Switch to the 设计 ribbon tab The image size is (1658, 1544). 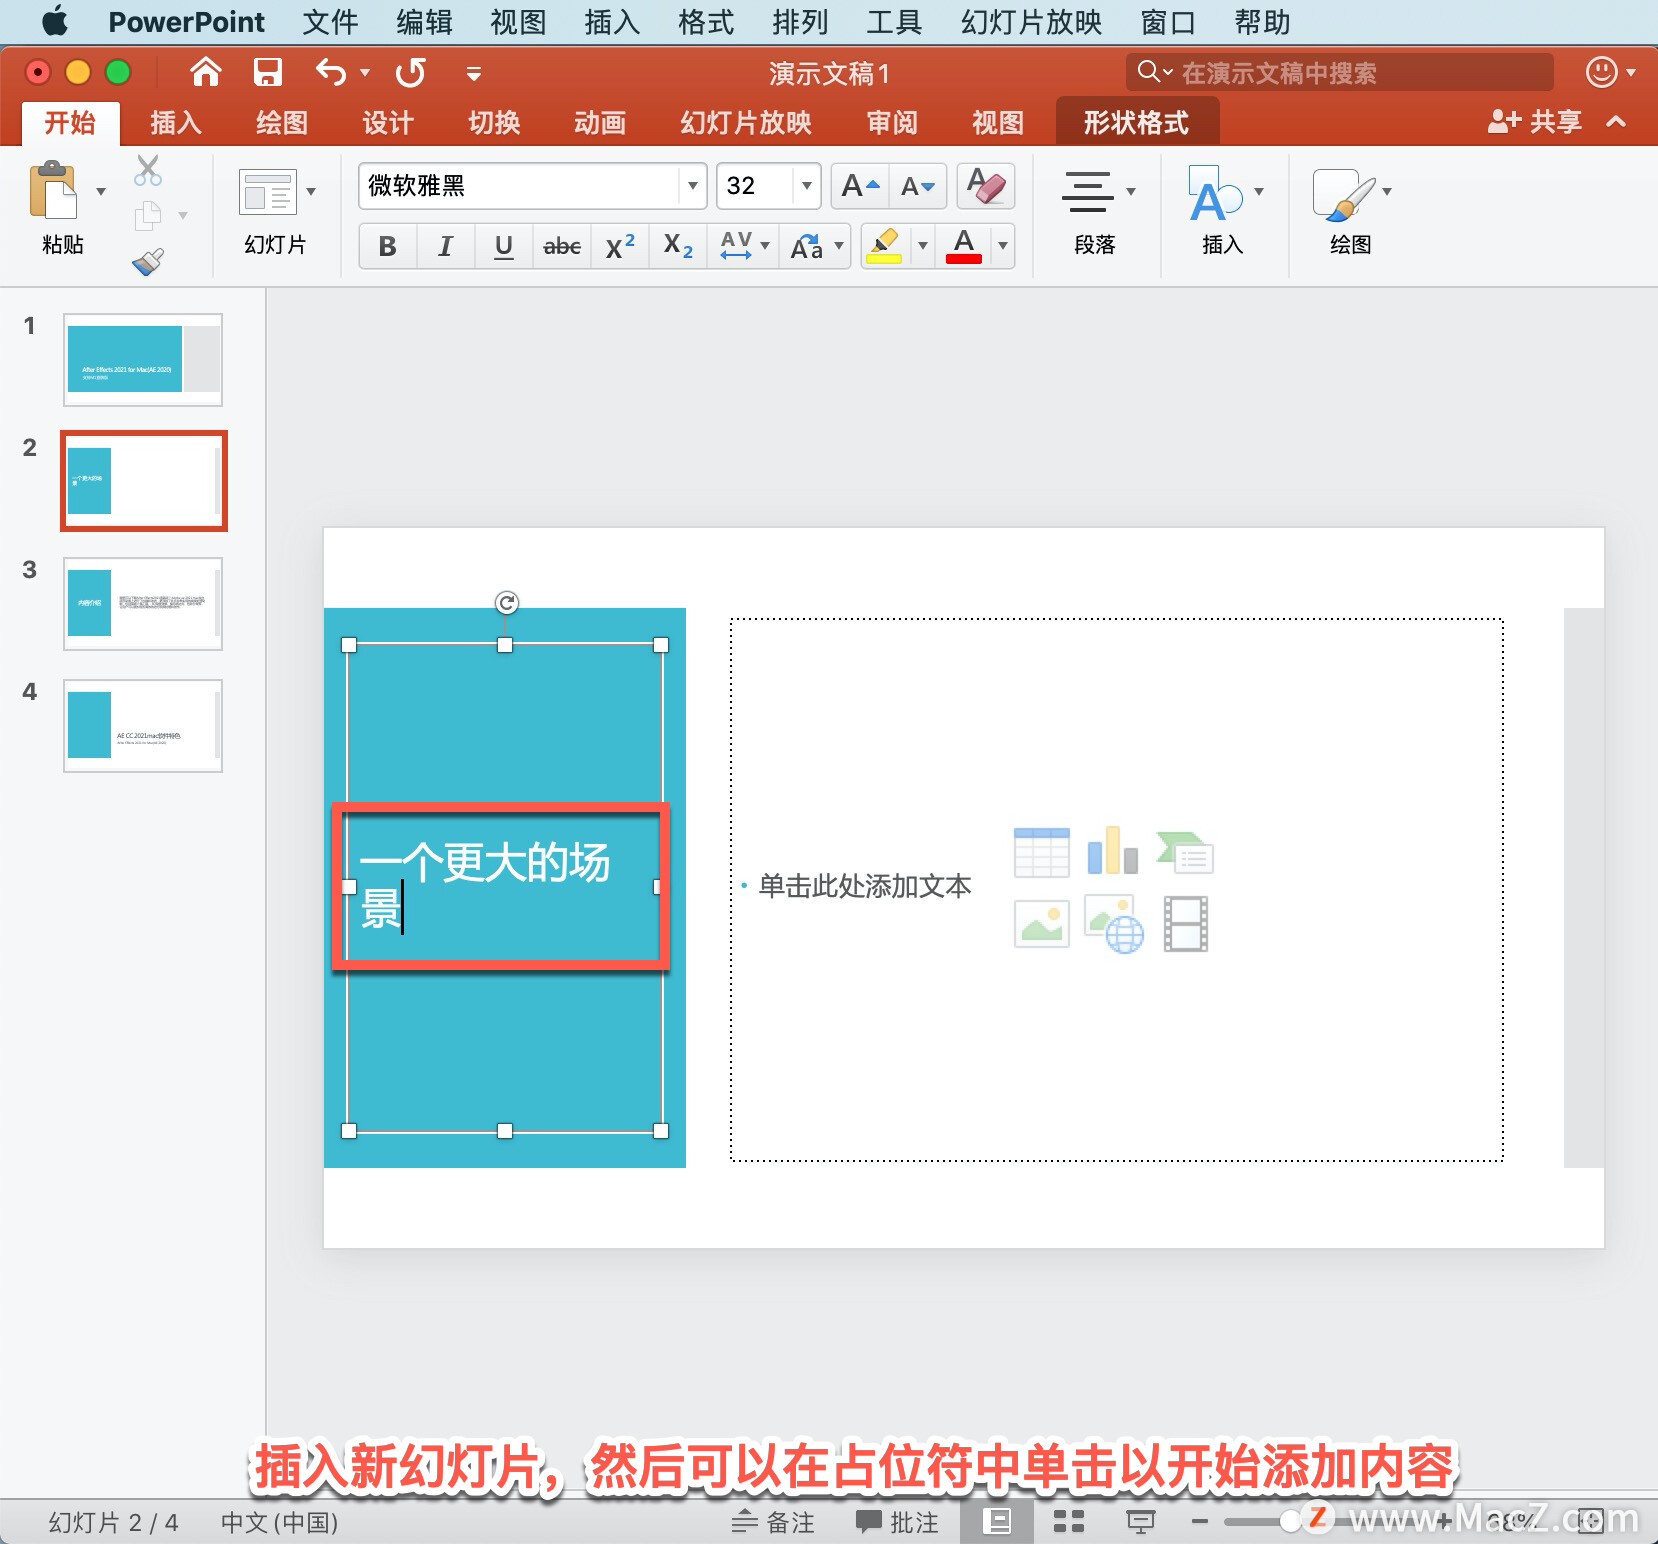pyautogui.click(x=387, y=123)
